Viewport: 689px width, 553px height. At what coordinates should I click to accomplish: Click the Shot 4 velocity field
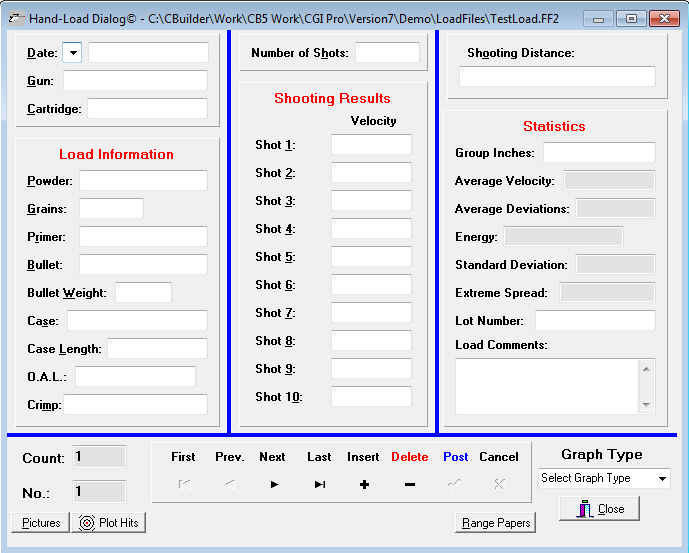click(371, 229)
